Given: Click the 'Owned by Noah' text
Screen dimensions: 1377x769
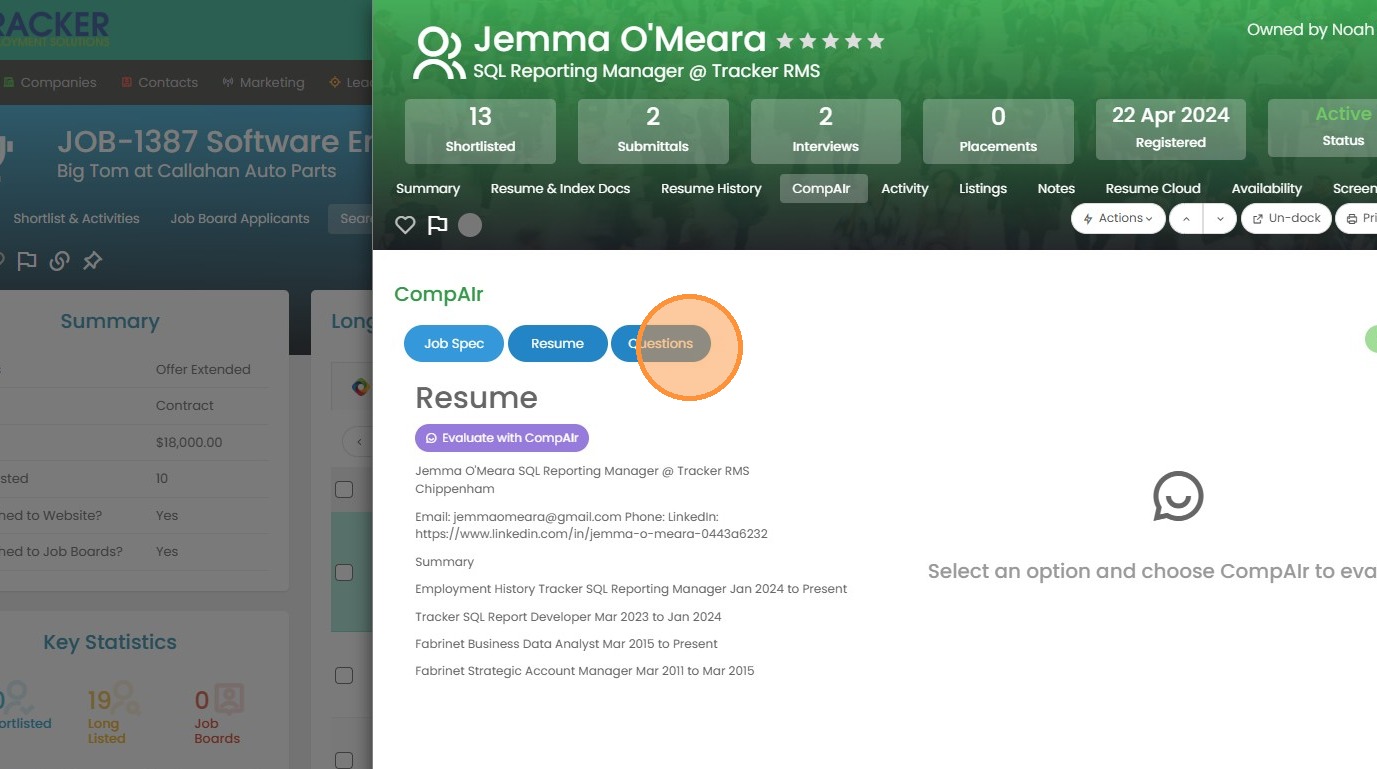Looking at the screenshot, I should tap(1311, 29).
